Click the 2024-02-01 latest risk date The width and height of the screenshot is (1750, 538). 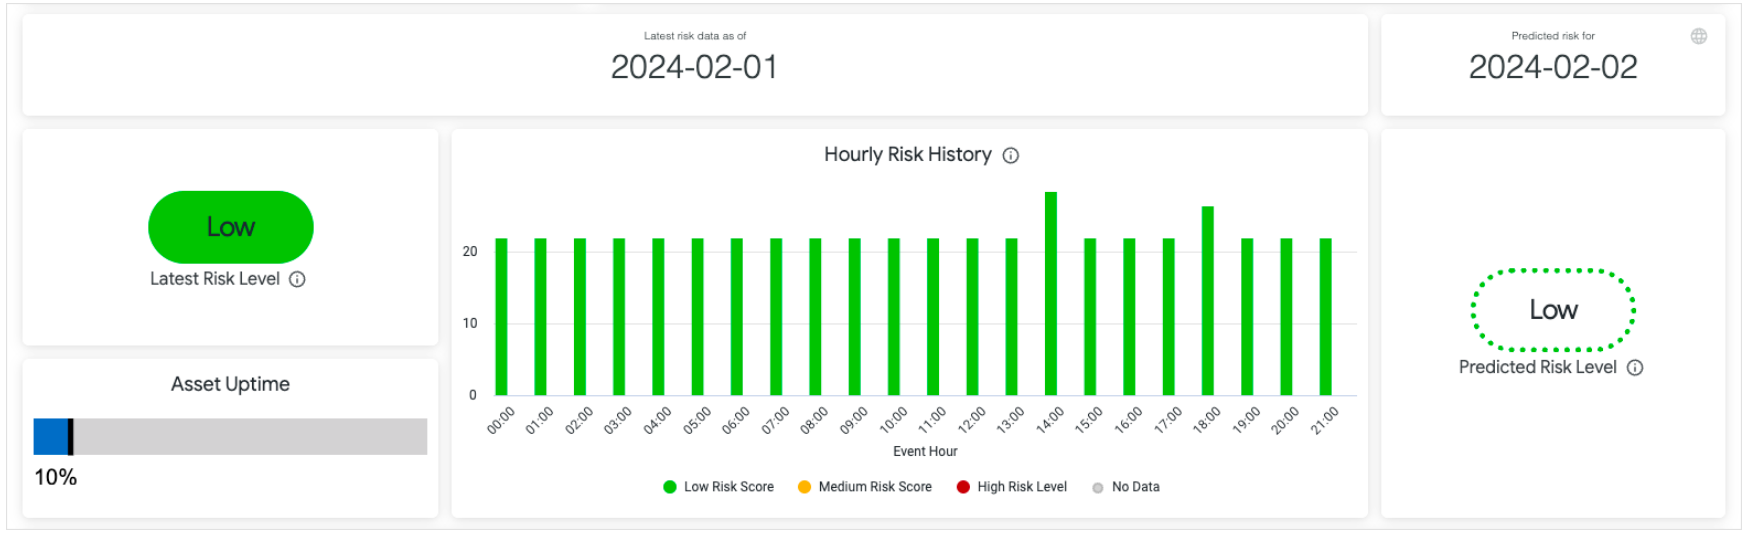coord(694,67)
